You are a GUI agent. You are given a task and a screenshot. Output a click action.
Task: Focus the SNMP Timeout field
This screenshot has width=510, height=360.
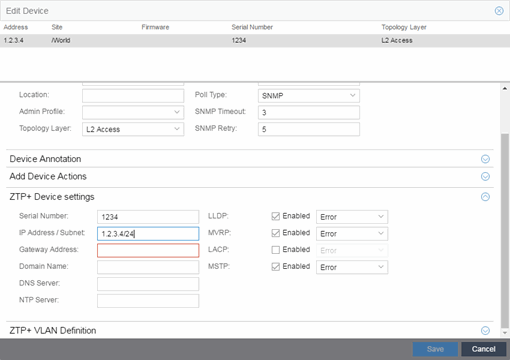click(x=309, y=112)
